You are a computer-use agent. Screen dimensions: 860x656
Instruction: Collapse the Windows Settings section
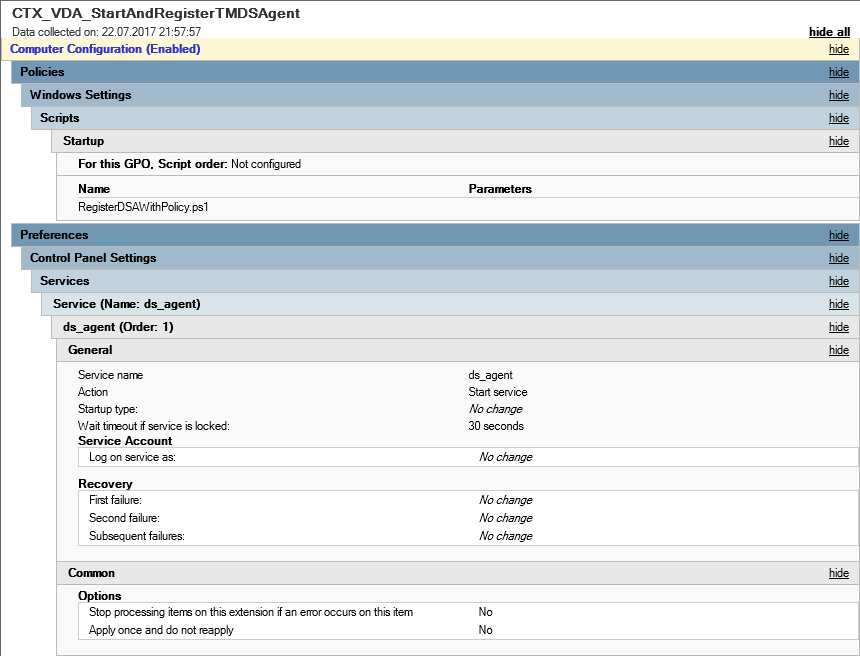point(839,95)
